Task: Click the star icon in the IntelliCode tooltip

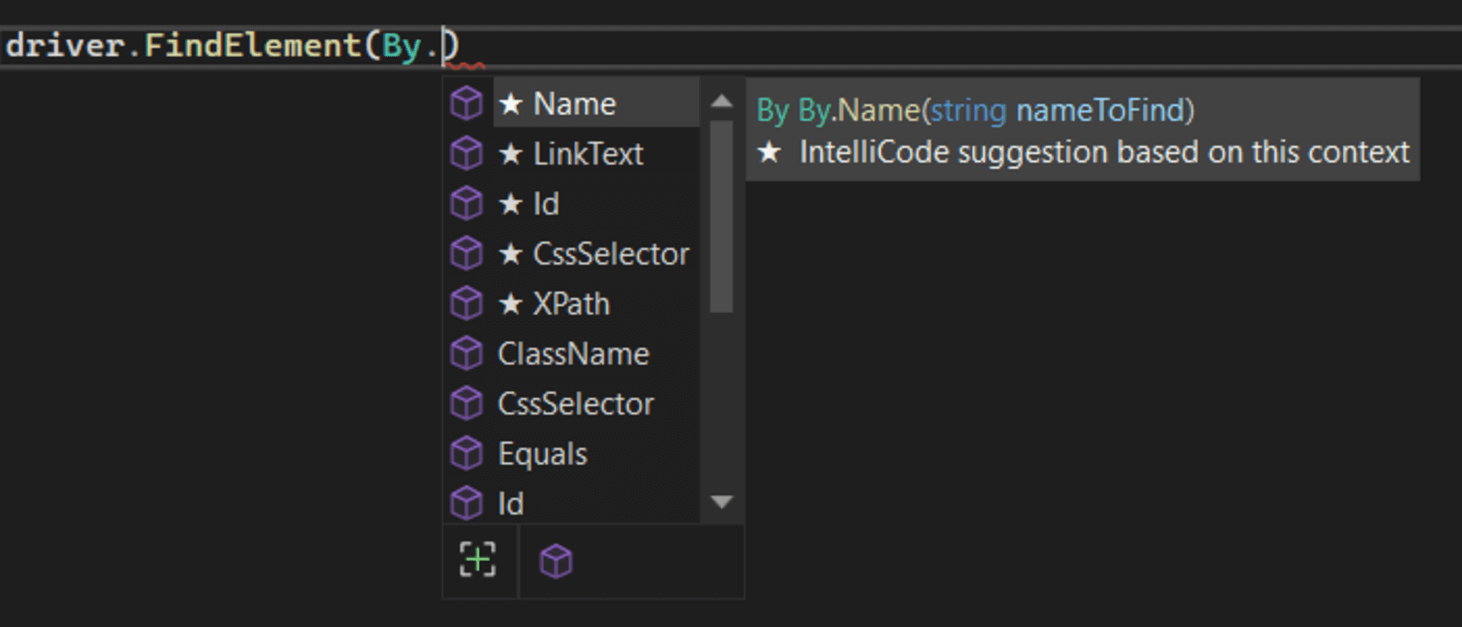Action: tap(770, 152)
